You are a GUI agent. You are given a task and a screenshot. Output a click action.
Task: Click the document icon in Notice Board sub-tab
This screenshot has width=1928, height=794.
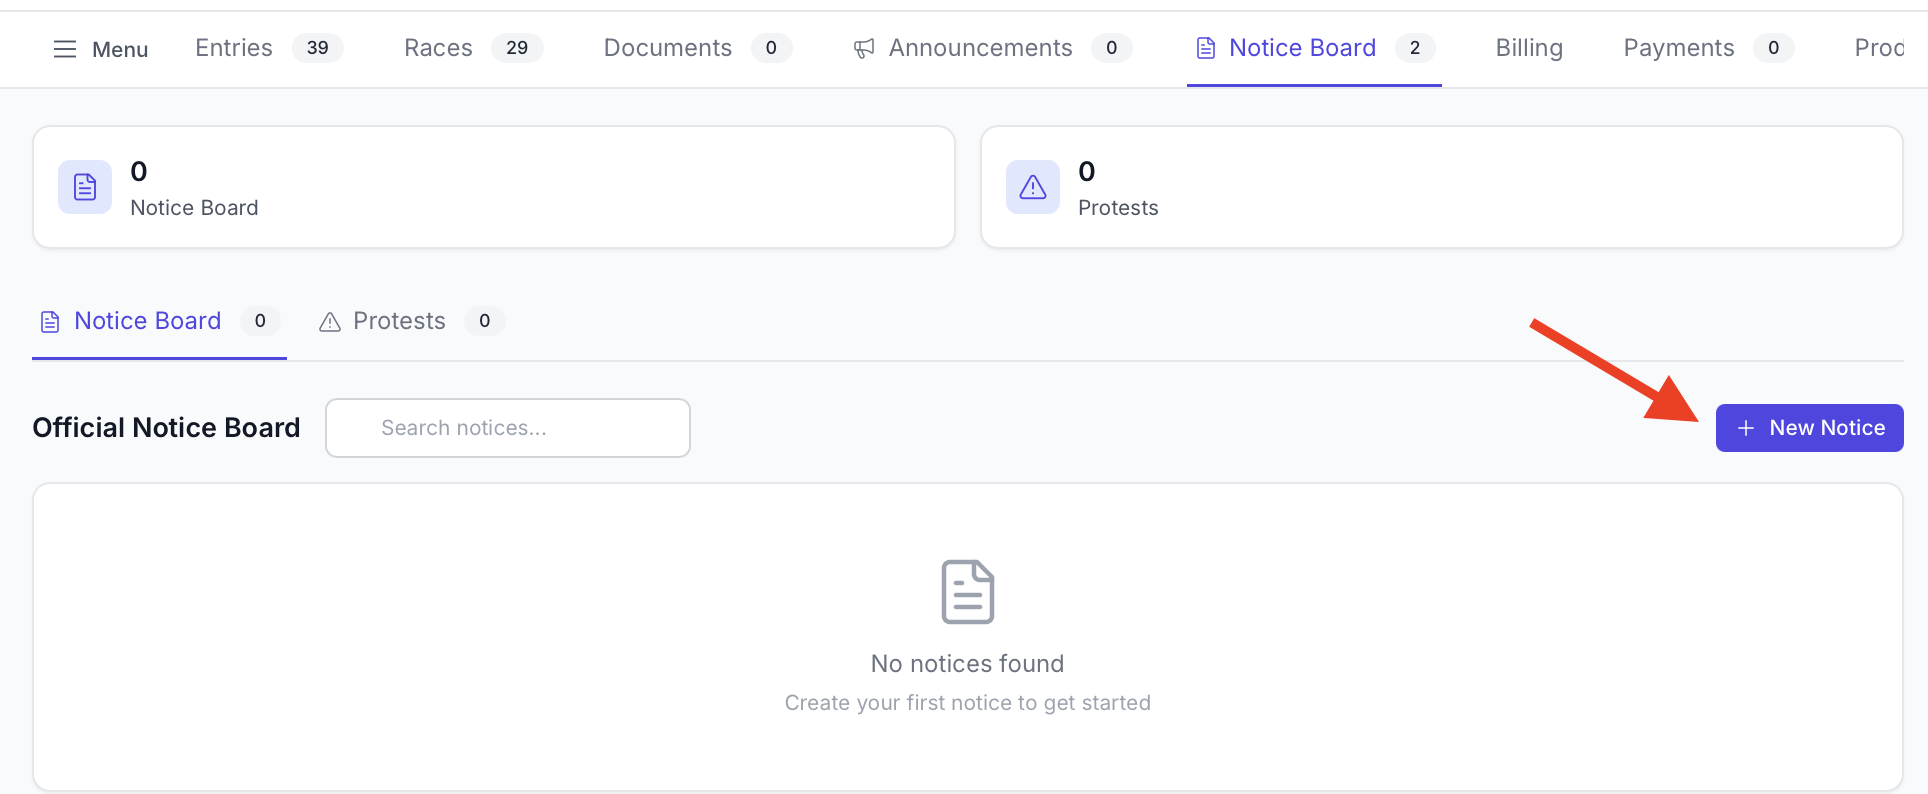pyautogui.click(x=50, y=321)
